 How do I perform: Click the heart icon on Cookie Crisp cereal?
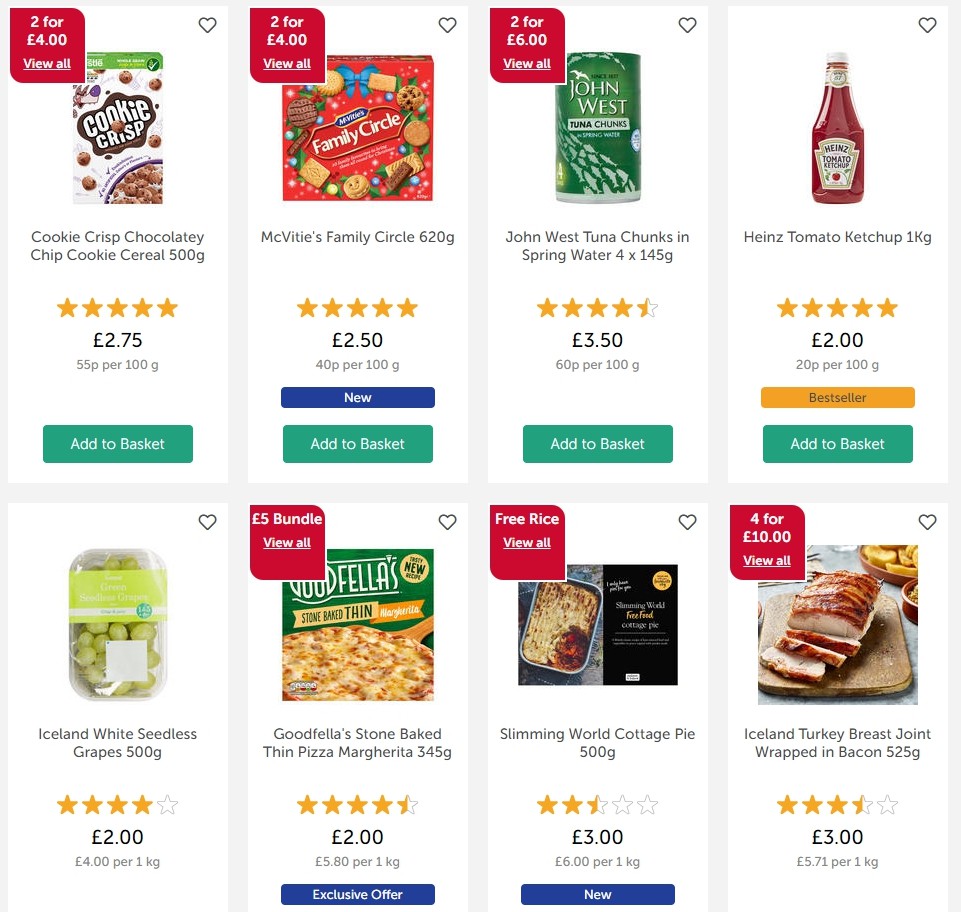207,25
